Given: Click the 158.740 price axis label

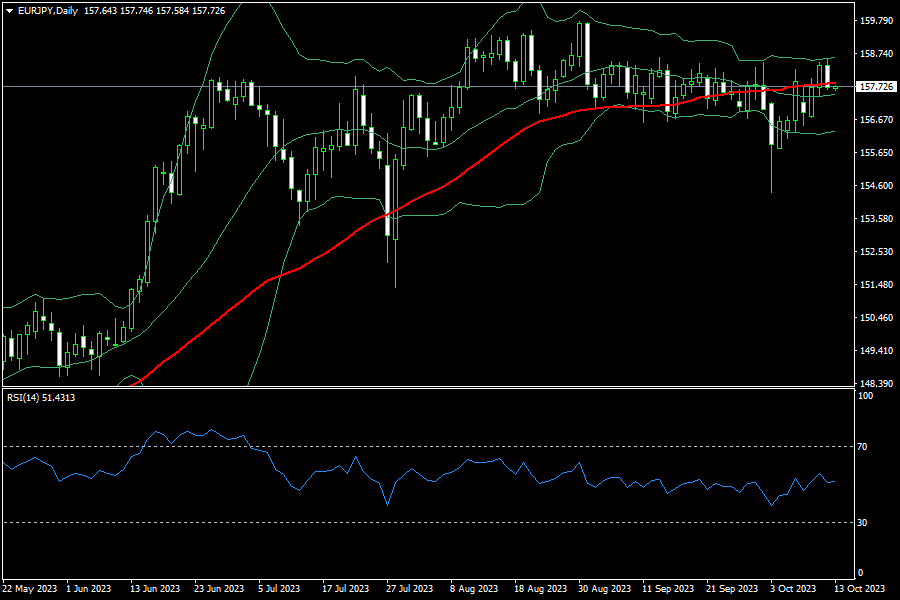Looking at the screenshot, I should click(876, 53).
